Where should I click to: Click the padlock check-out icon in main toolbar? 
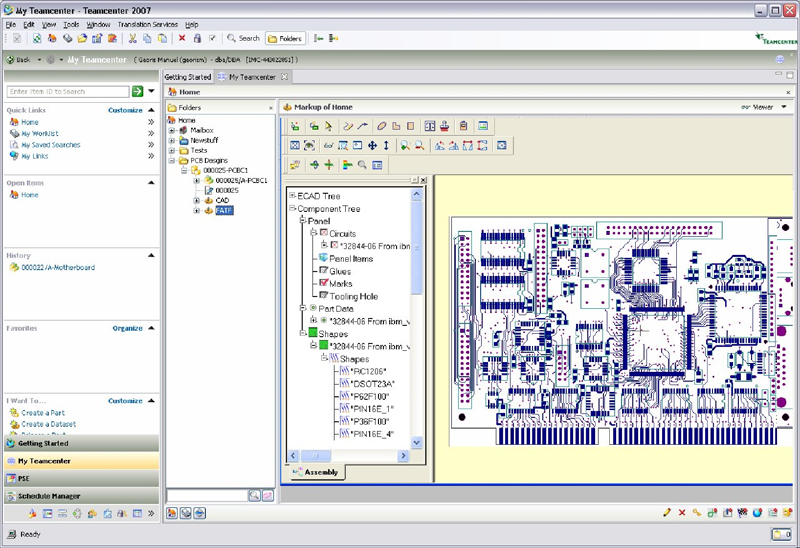point(197,38)
